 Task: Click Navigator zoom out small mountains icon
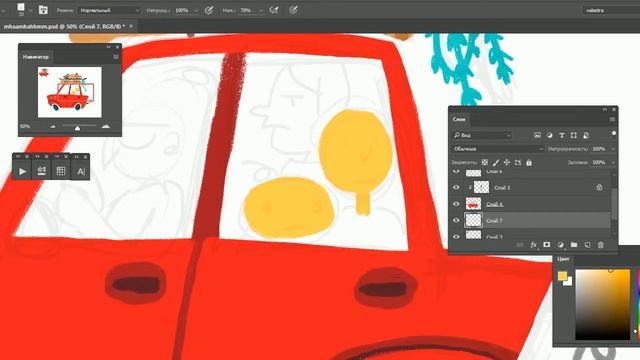click(x=53, y=127)
